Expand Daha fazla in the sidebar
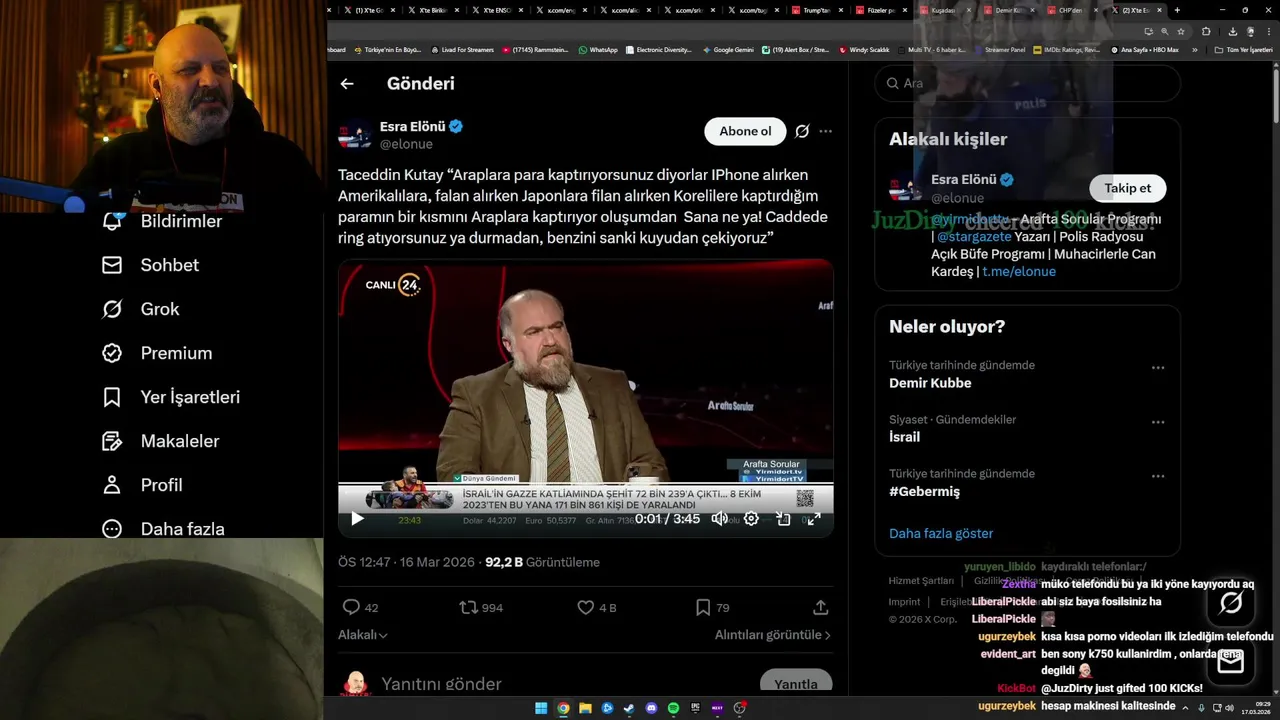 [163, 528]
